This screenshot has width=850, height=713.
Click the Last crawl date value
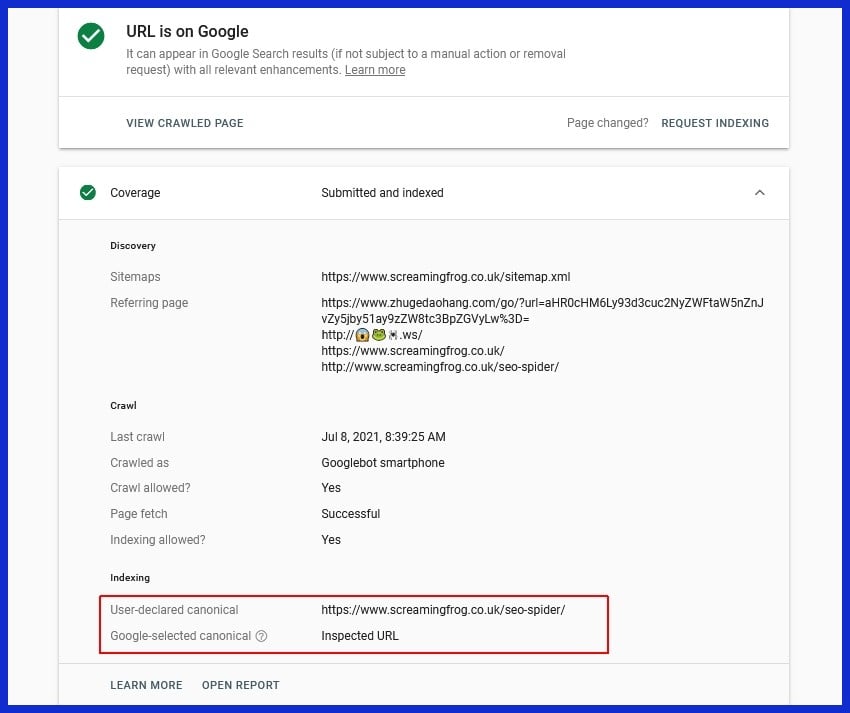pyautogui.click(x=383, y=437)
